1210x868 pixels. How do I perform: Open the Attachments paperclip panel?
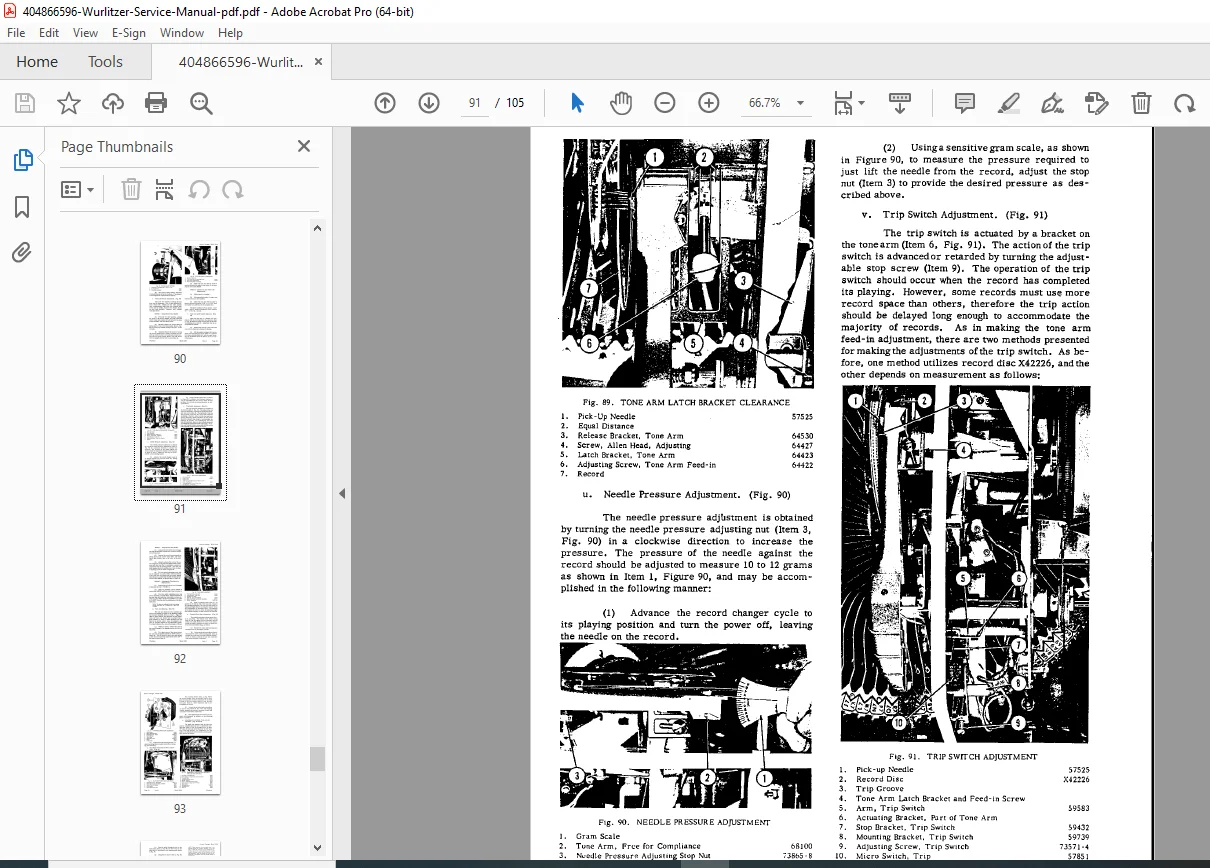(x=22, y=252)
